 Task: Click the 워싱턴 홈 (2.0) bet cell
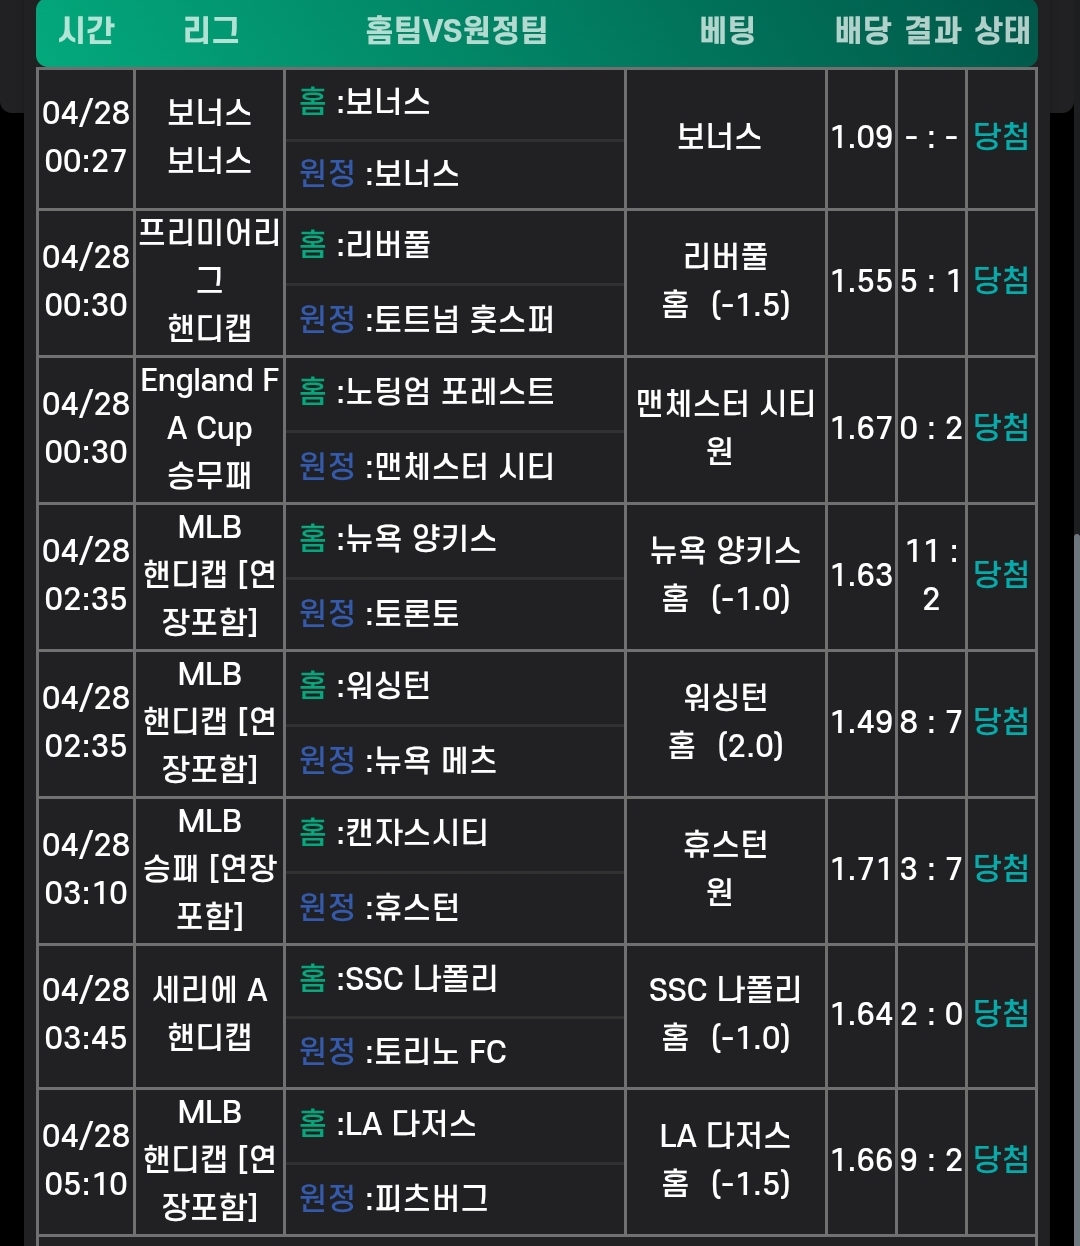click(726, 722)
